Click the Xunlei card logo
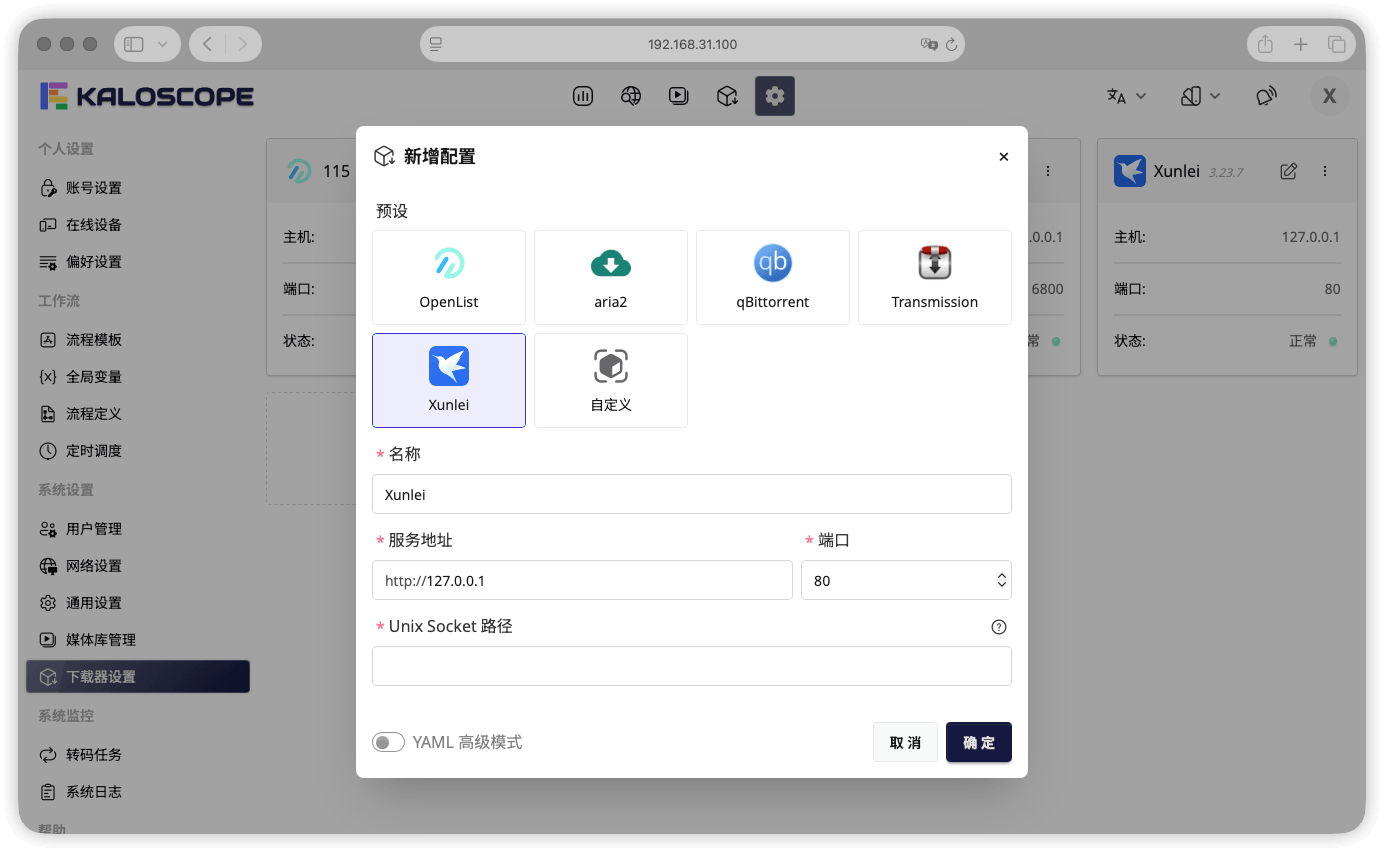Viewport: 1384px width, 852px height. pyautogui.click(x=1130, y=171)
